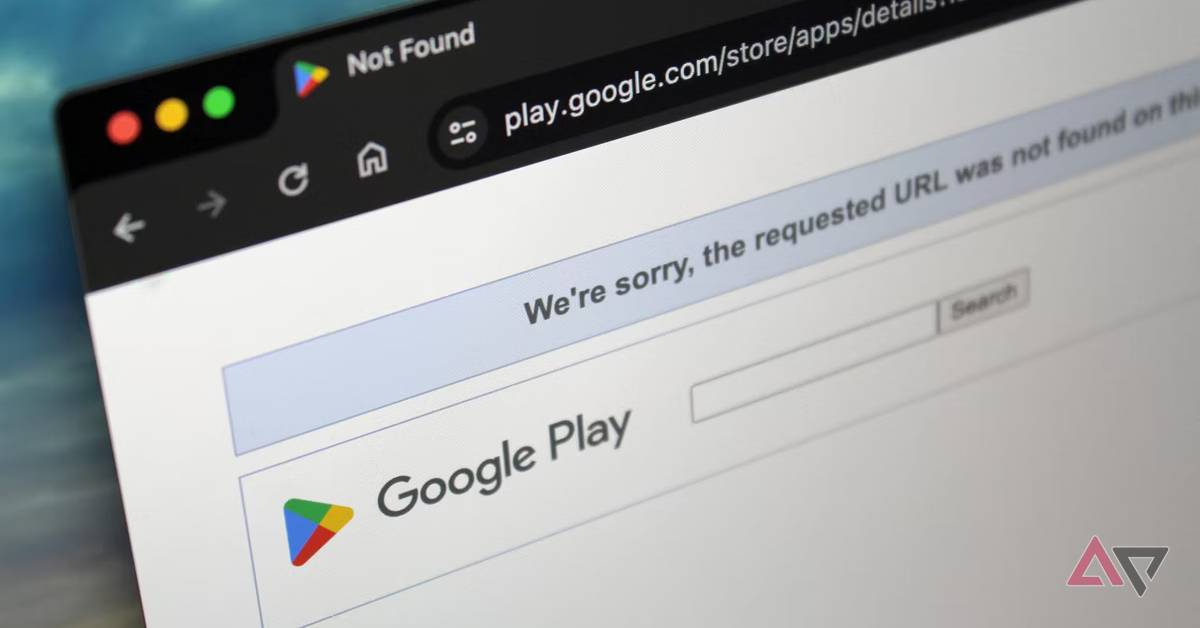Viewport: 1200px width, 628px height.
Task: Maximize the window with the green button
Action: (218, 102)
